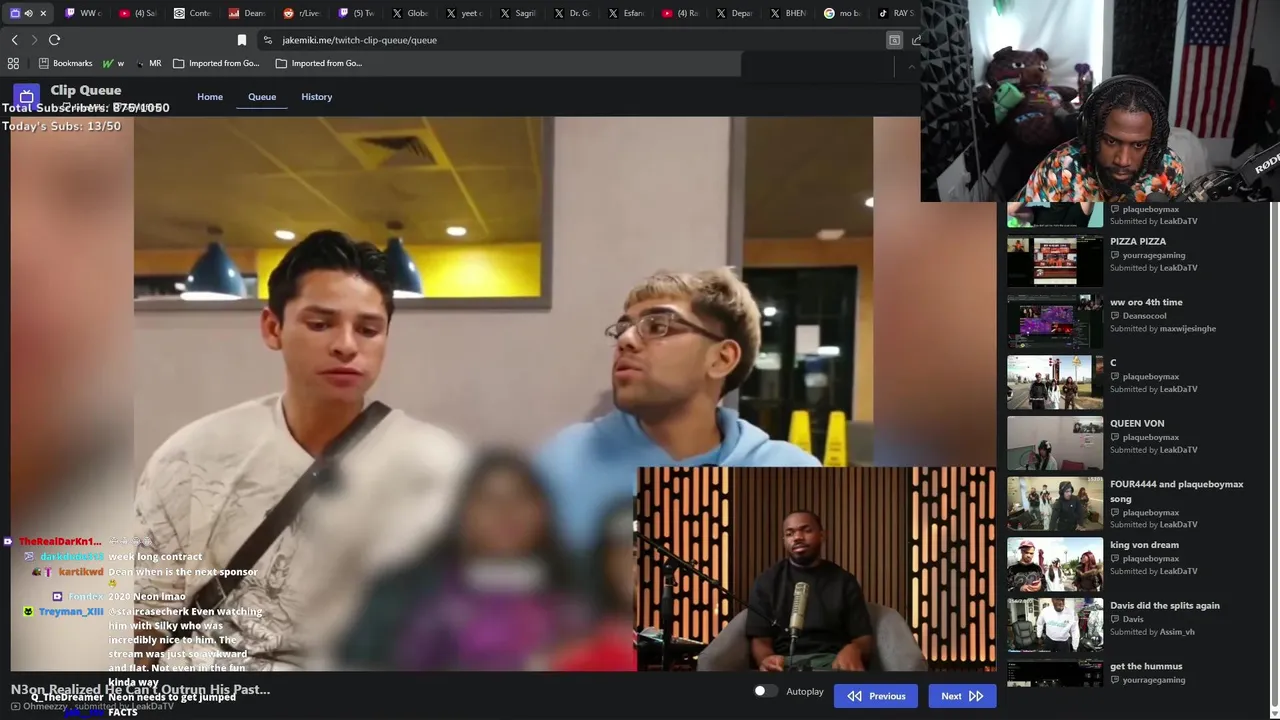Screen dimensions: 1280x720
Task: Click the site info icon in address bar
Action: (x=267, y=40)
